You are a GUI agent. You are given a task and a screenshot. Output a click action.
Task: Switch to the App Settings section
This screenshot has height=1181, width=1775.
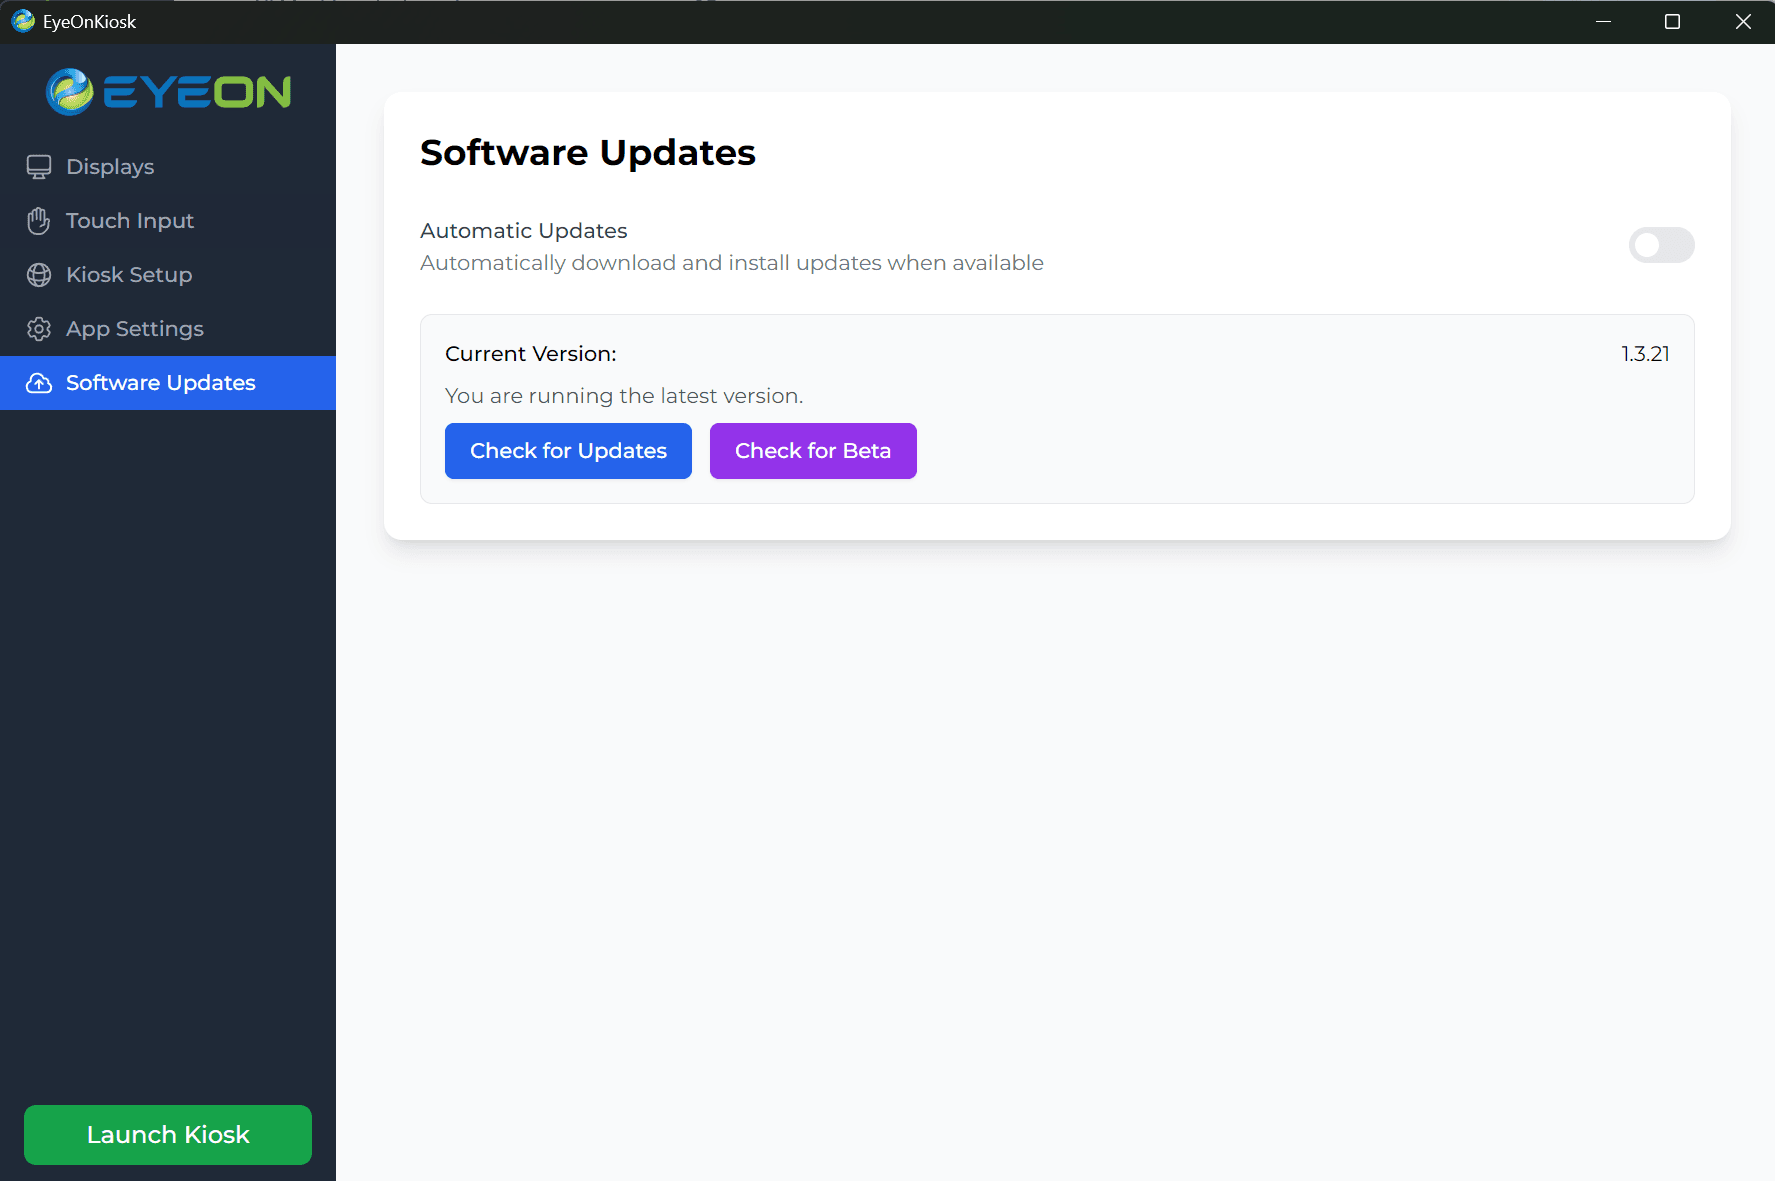(x=133, y=328)
